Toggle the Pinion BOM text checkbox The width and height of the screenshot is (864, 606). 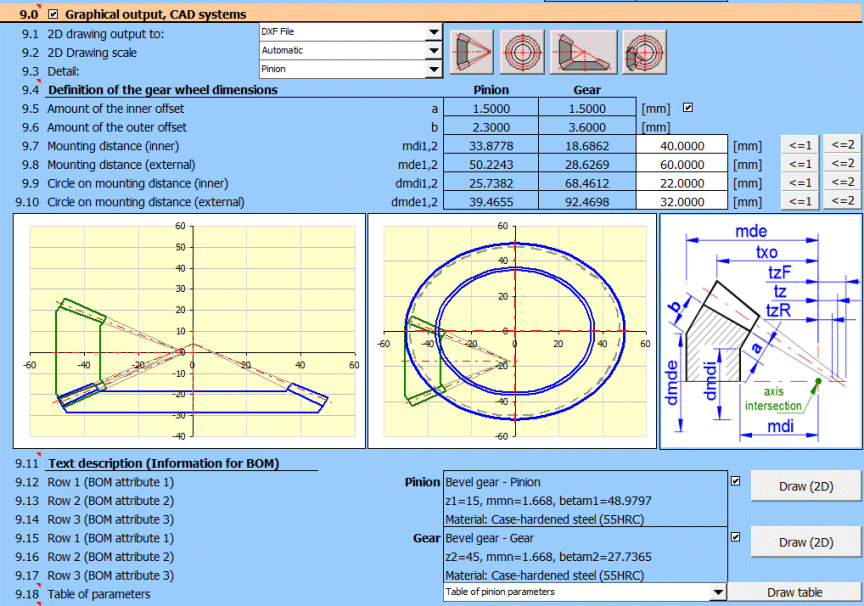point(736,481)
